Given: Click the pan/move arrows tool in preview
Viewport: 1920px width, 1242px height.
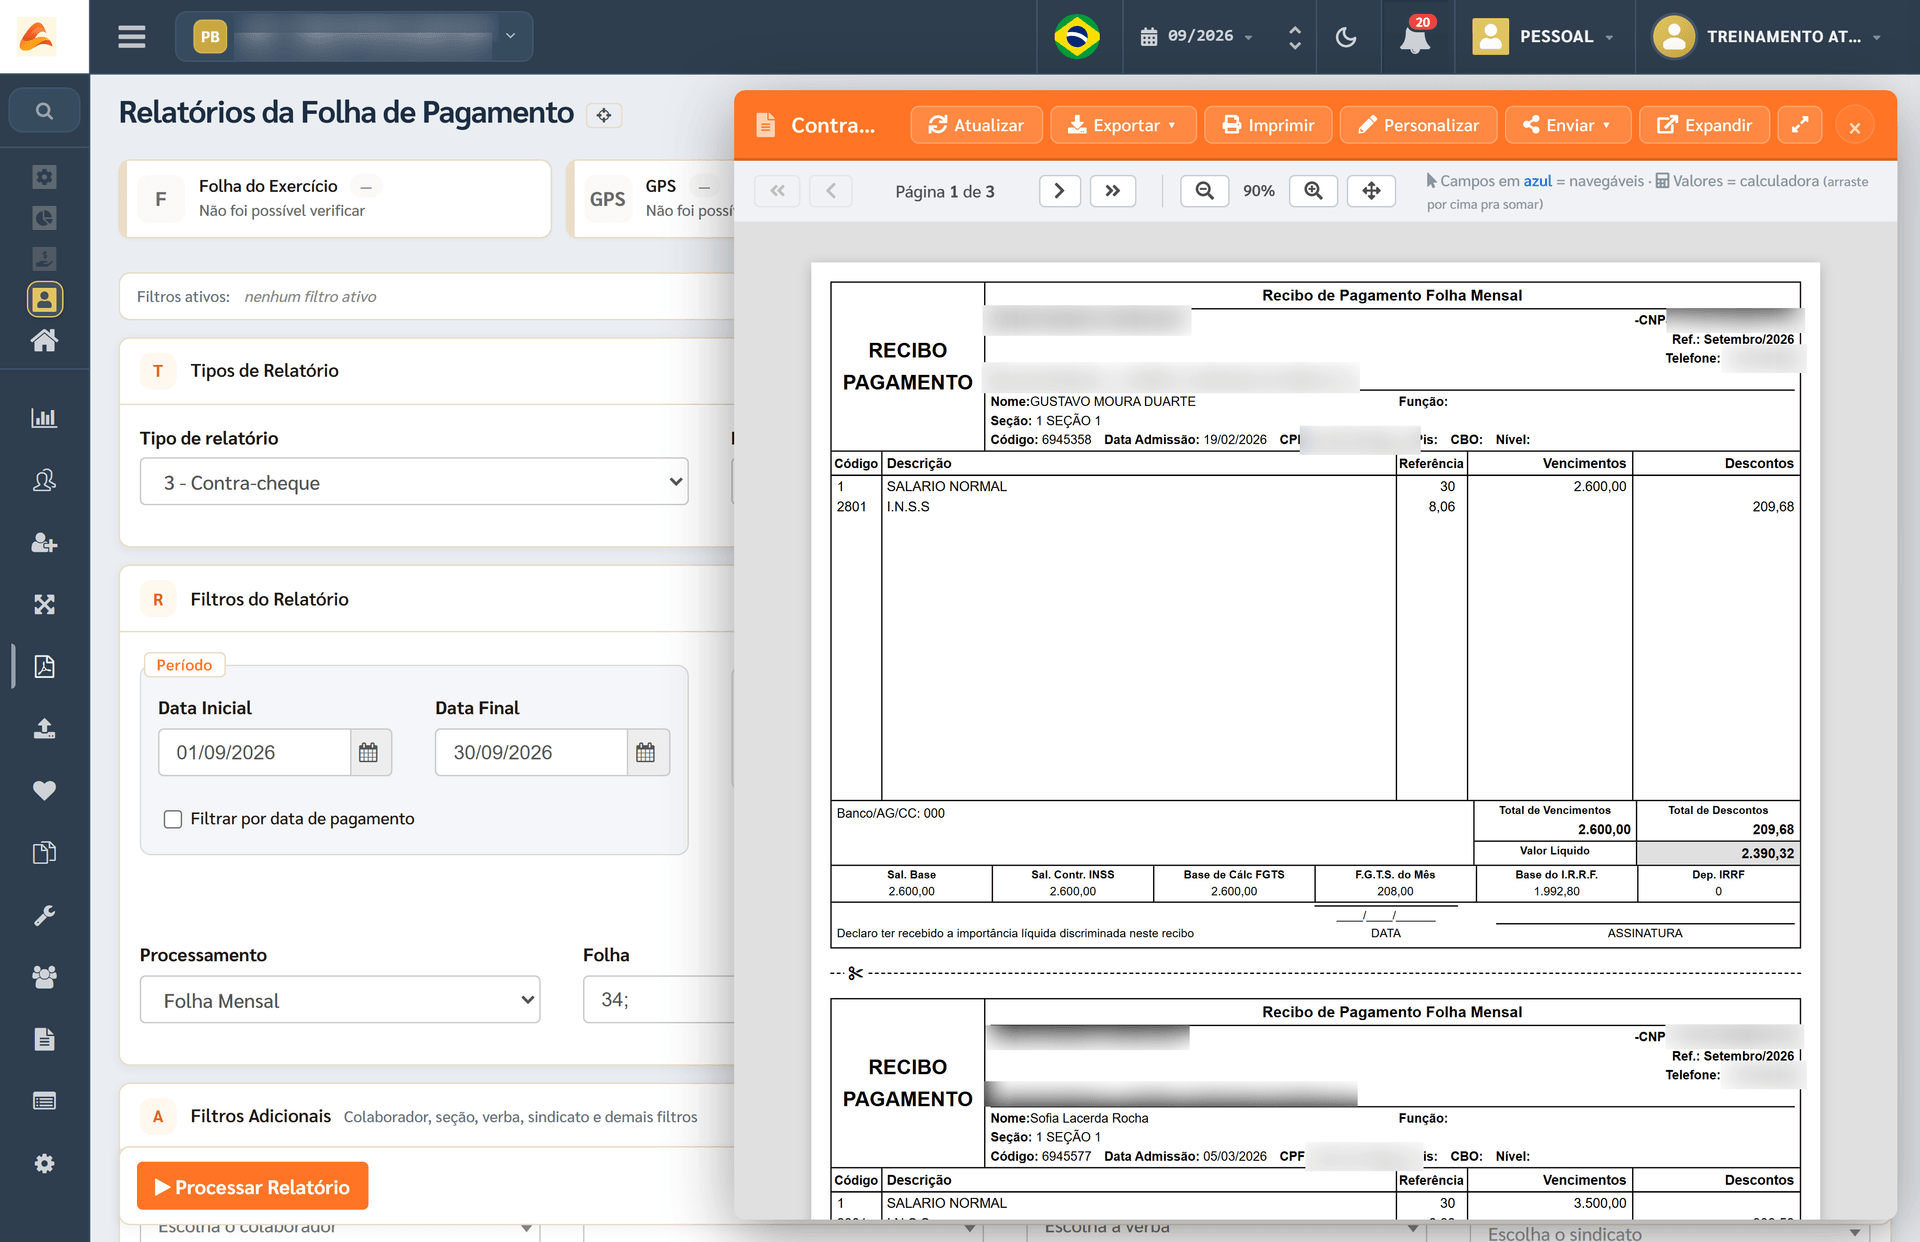Looking at the screenshot, I should click(x=1372, y=191).
